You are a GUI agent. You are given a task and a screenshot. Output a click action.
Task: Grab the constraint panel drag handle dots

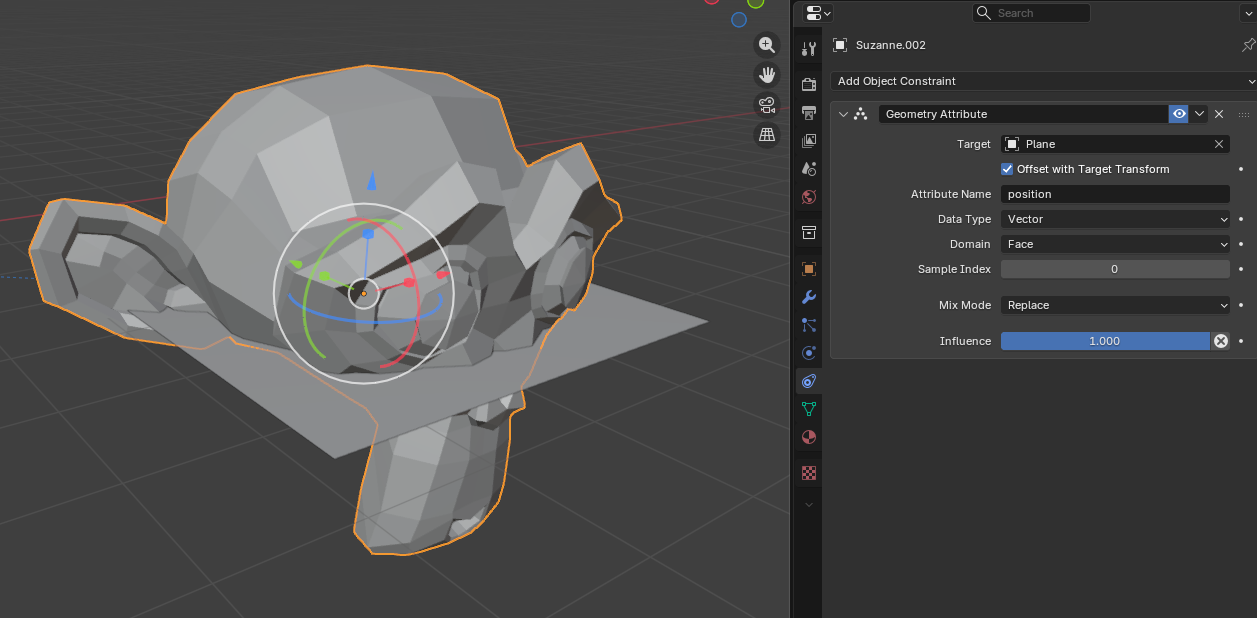1244,114
